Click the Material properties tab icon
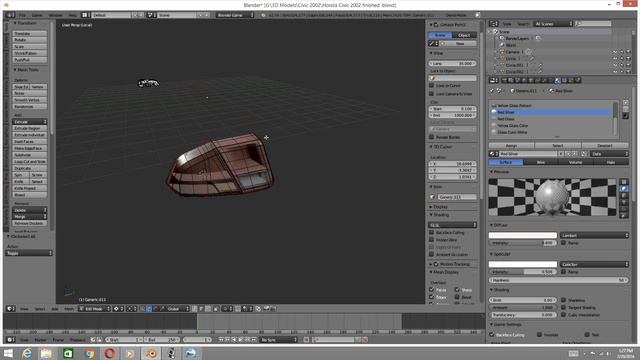Viewport: 640px width, 360px height. click(x=558, y=80)
